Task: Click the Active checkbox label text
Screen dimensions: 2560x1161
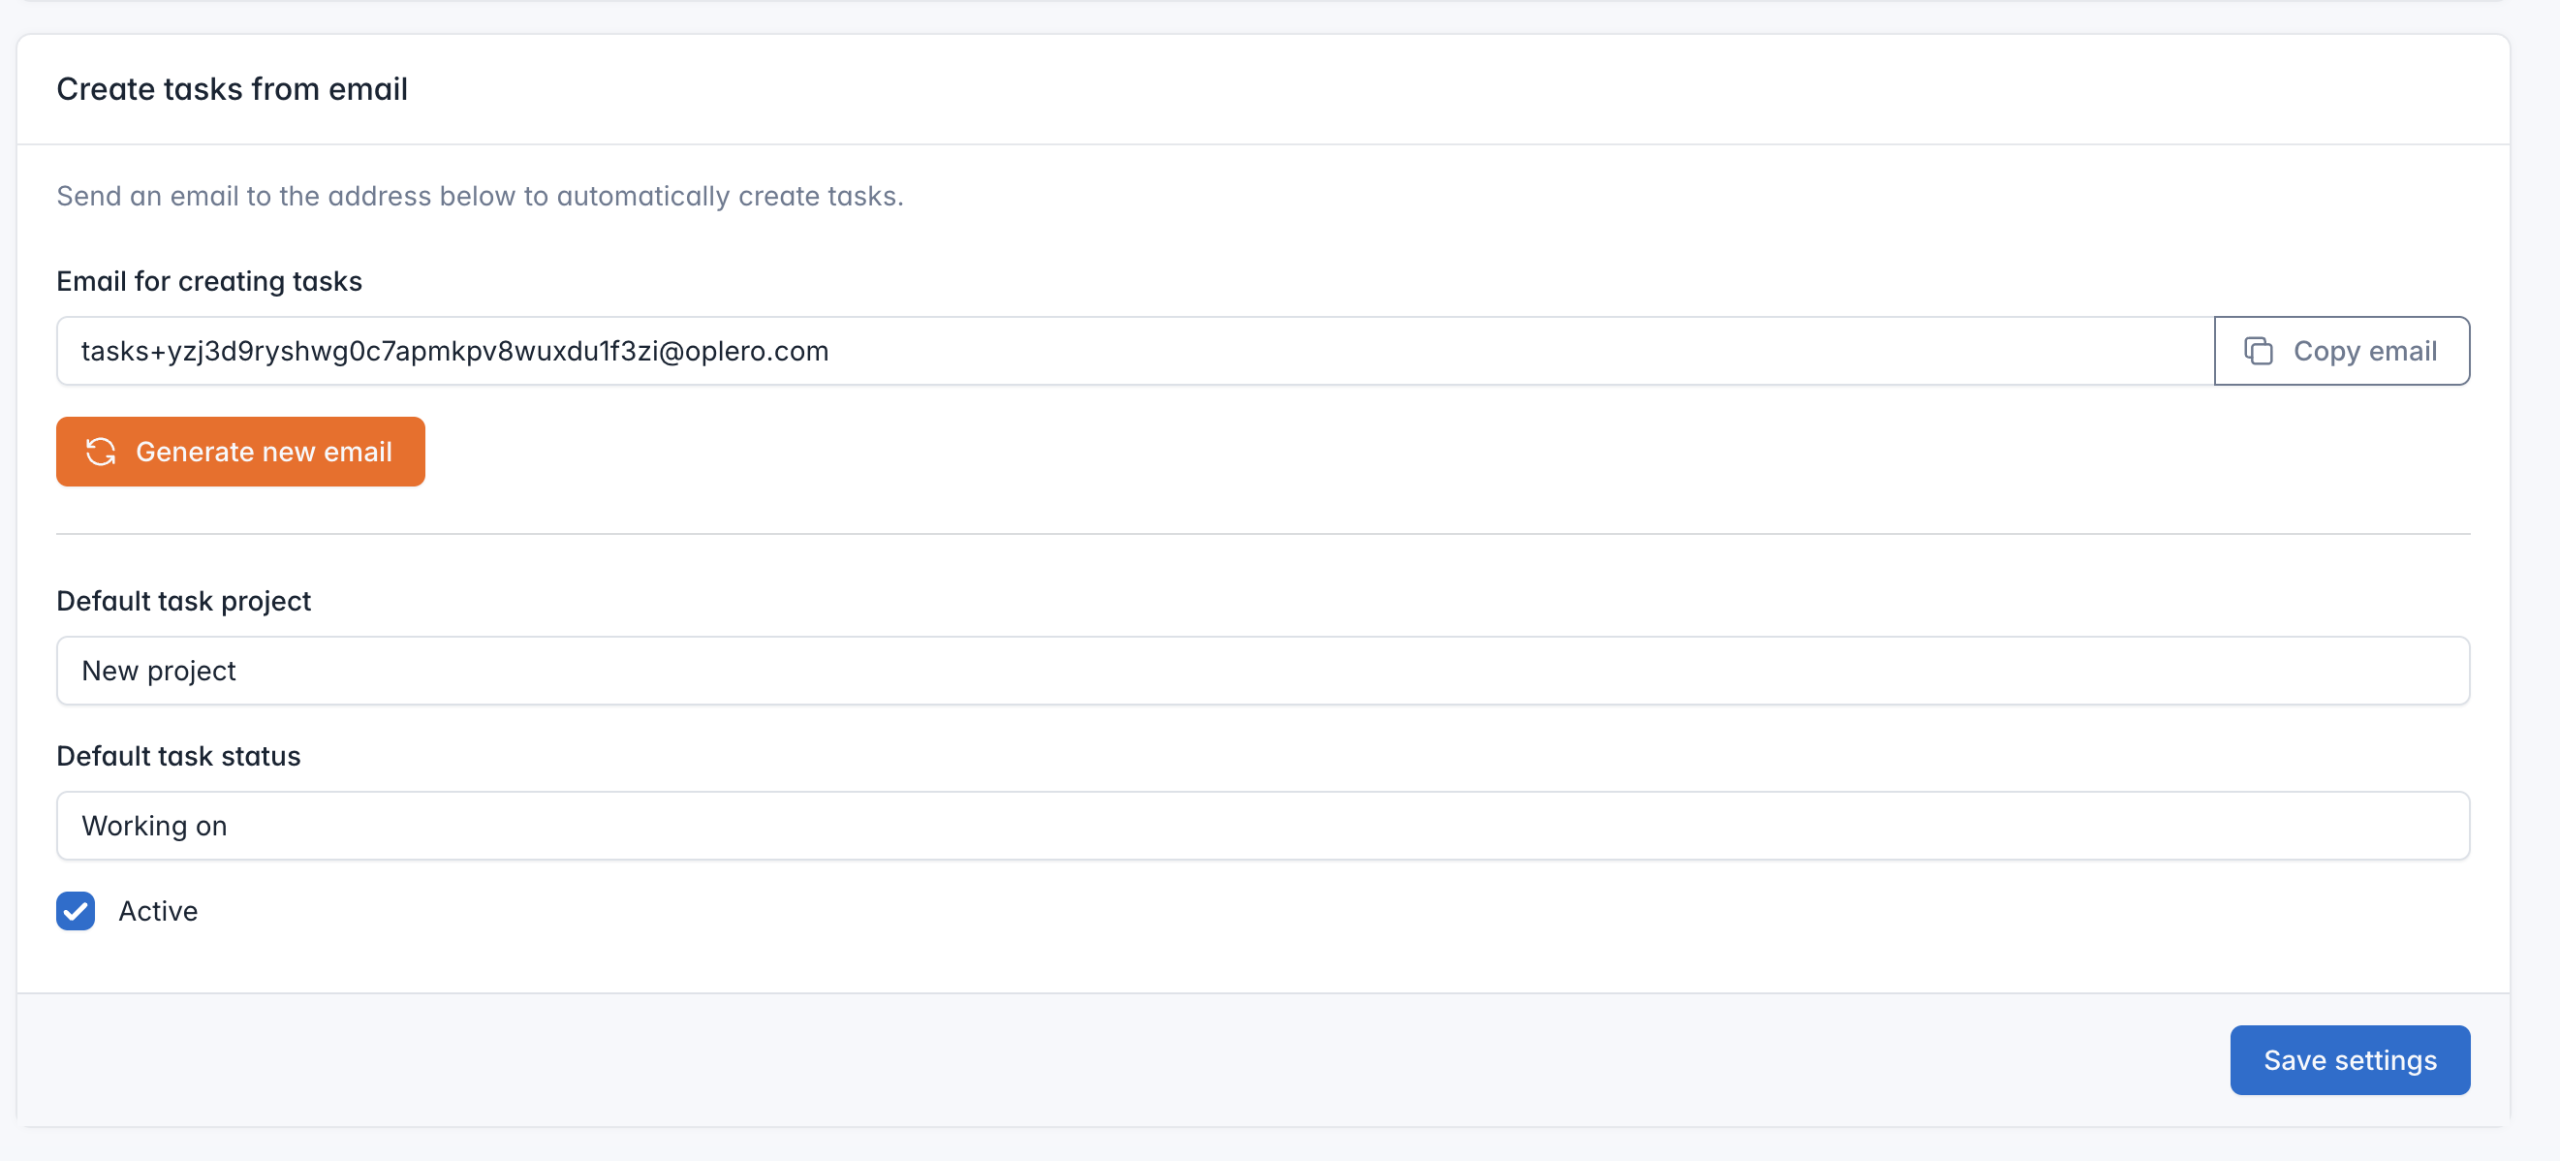Action: tap(158, 911)
